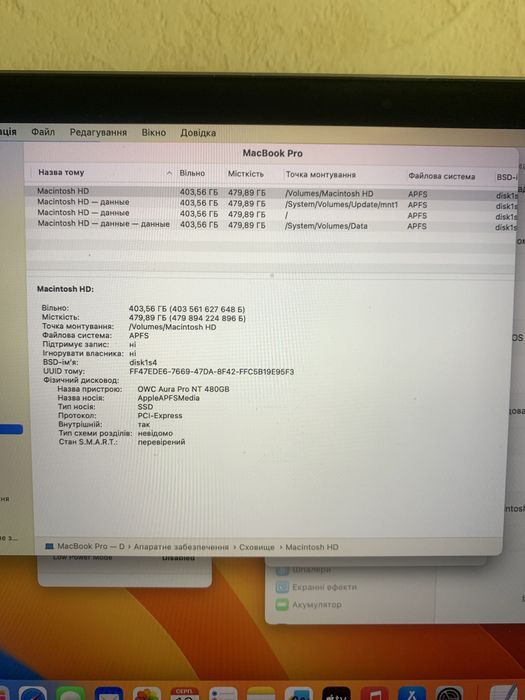The image size is (525, 700).
Task: Click Сховище in the path bar
Action: pos(258,547)
